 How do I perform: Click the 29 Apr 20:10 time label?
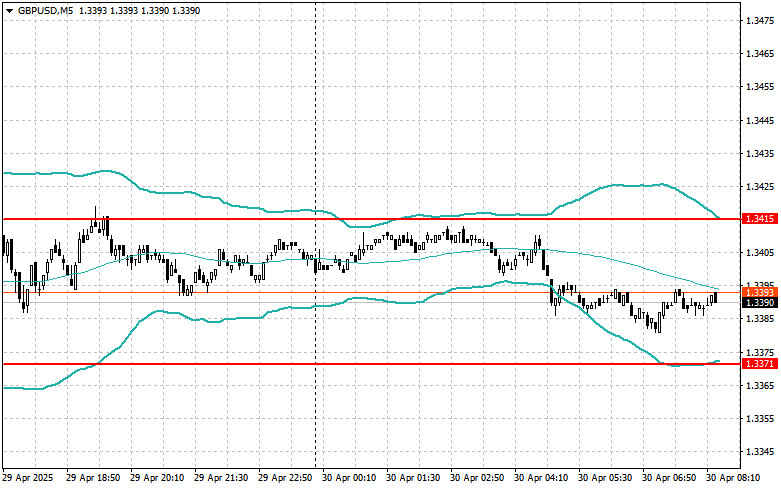click(x=157, y=478)
